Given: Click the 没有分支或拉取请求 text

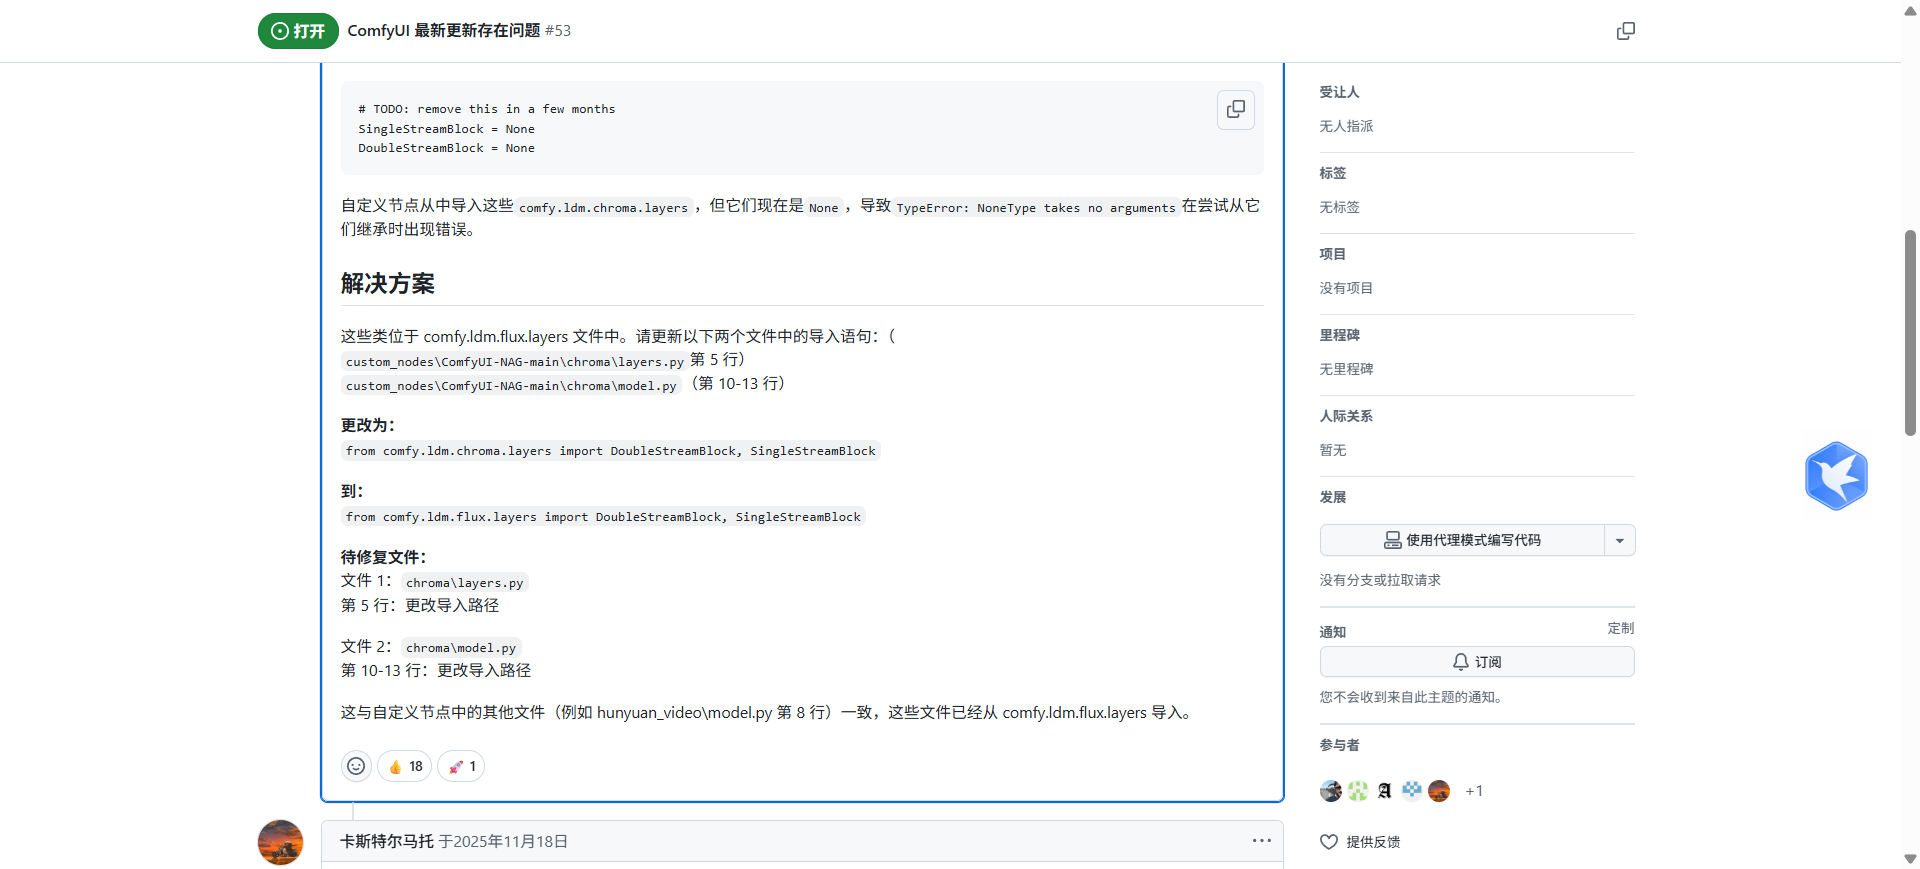Looking at the screenshot, I should pos(1380,580).
